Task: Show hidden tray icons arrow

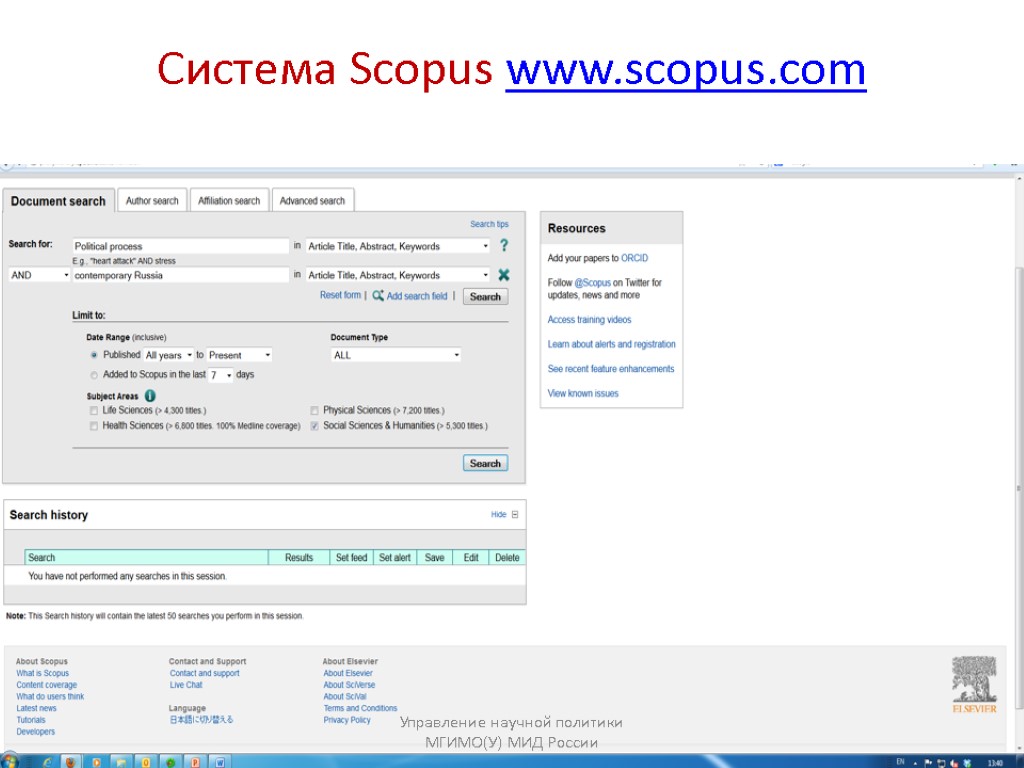Action: pyautogui.click(x=915, y=763)
